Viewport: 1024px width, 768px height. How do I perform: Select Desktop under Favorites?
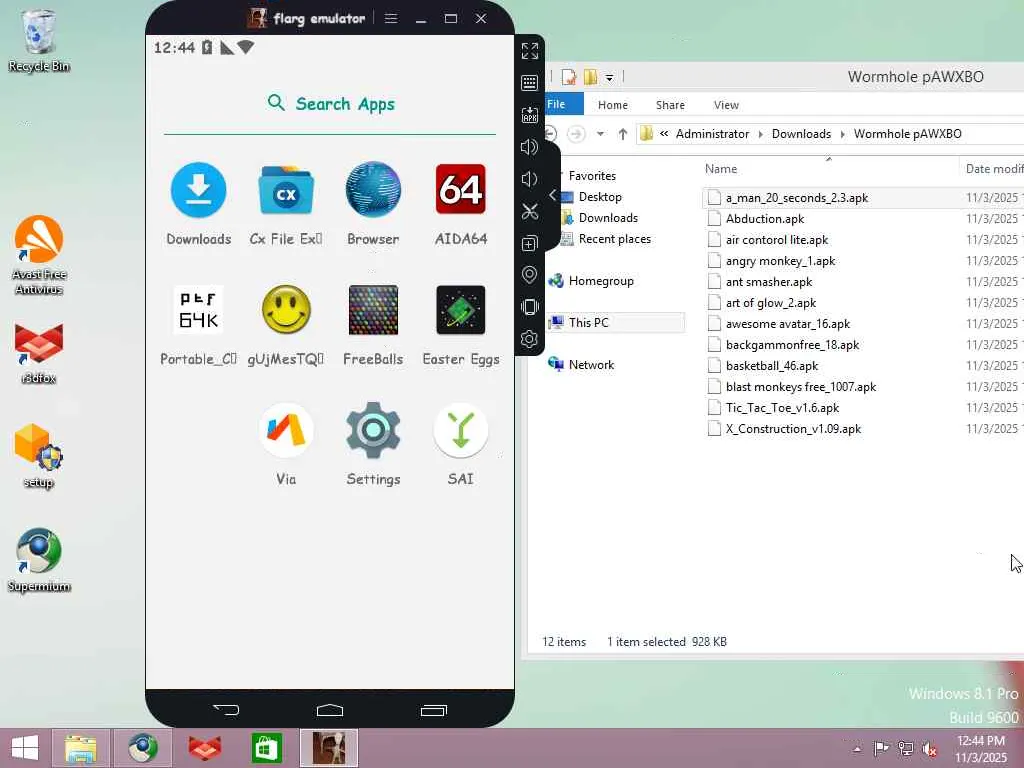(x=600, y=197)
